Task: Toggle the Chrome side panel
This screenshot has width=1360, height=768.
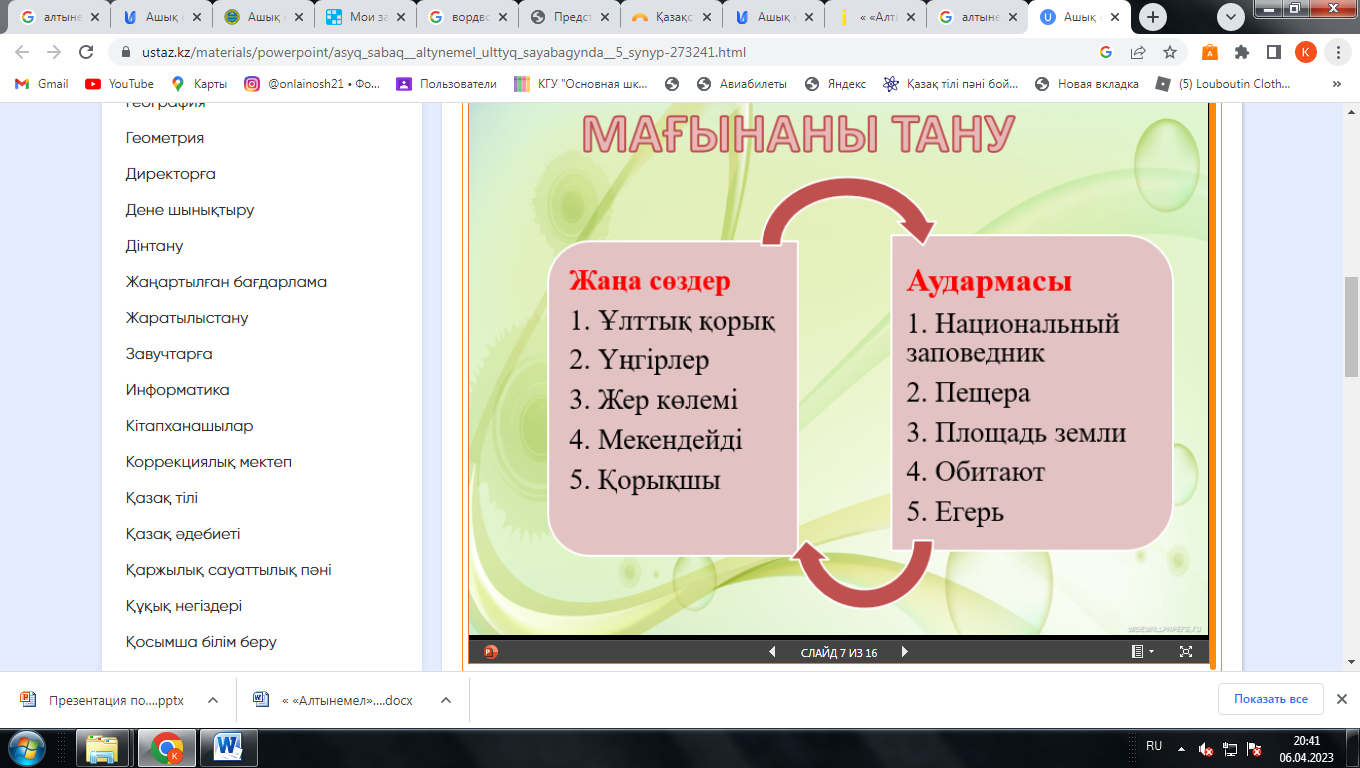Action: 1273,53
